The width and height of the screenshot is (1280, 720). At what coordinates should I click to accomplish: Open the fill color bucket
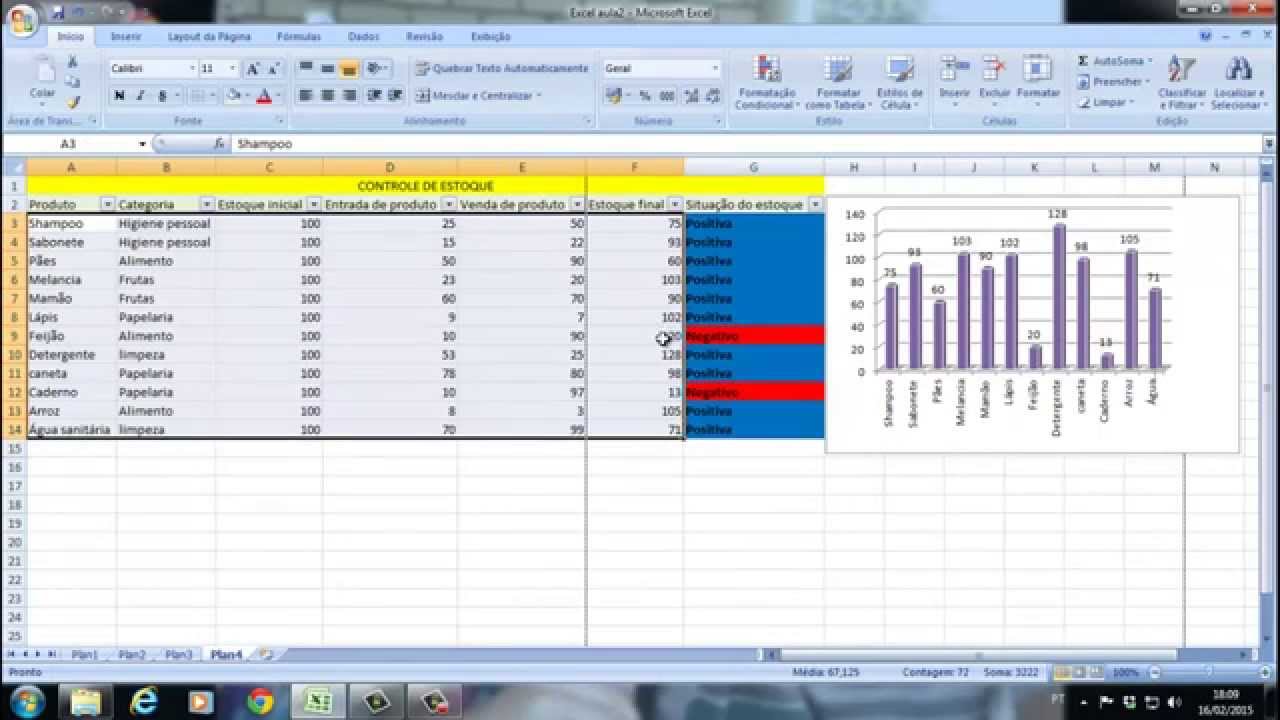233,96
